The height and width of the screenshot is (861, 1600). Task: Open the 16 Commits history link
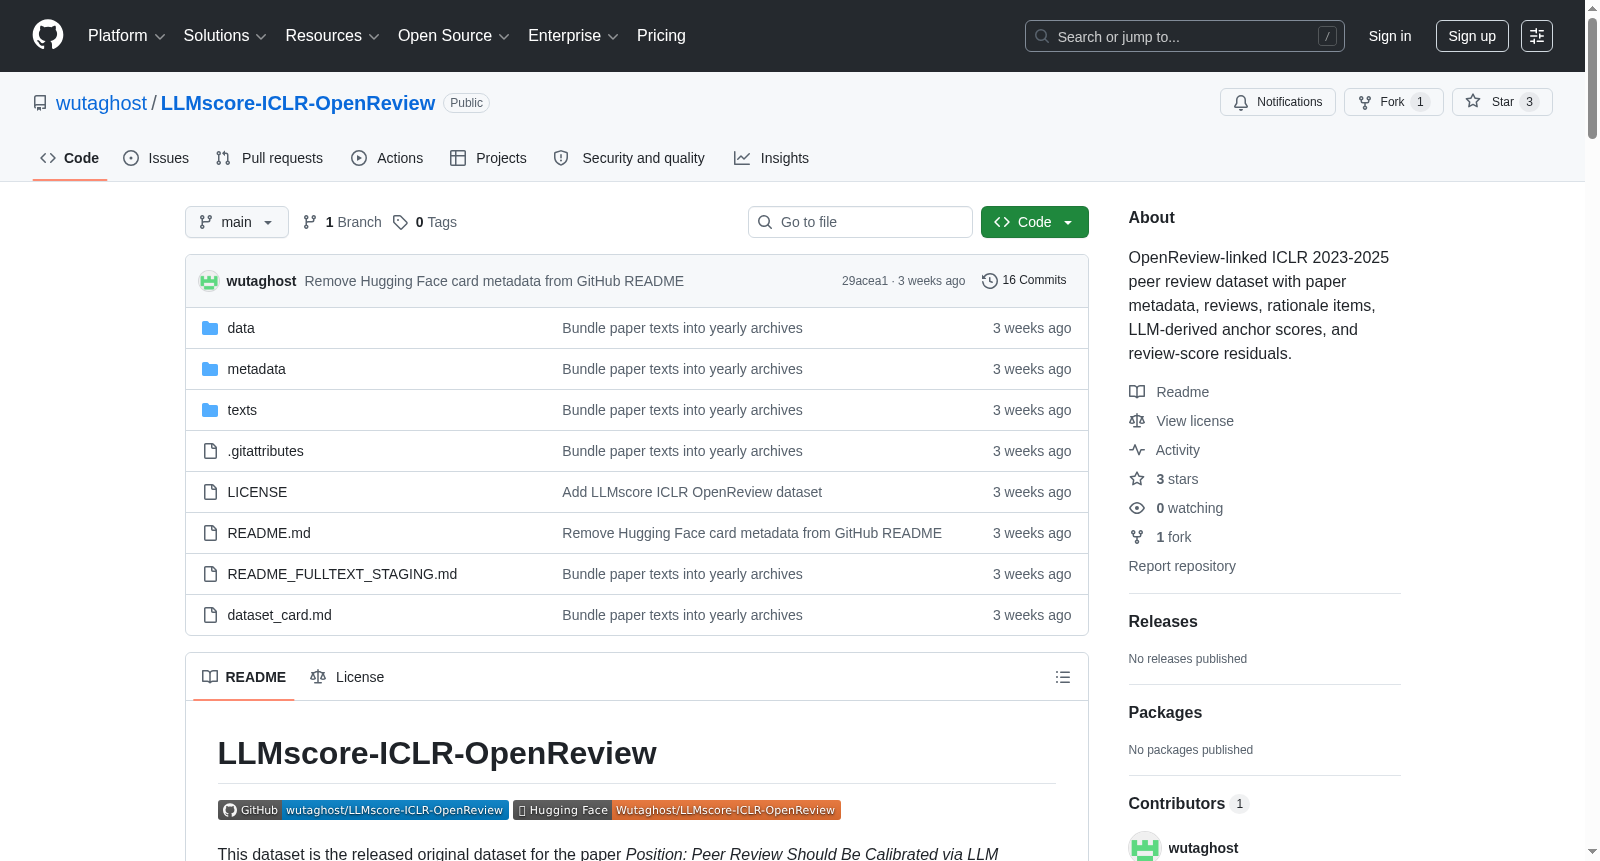(1024, 281)
